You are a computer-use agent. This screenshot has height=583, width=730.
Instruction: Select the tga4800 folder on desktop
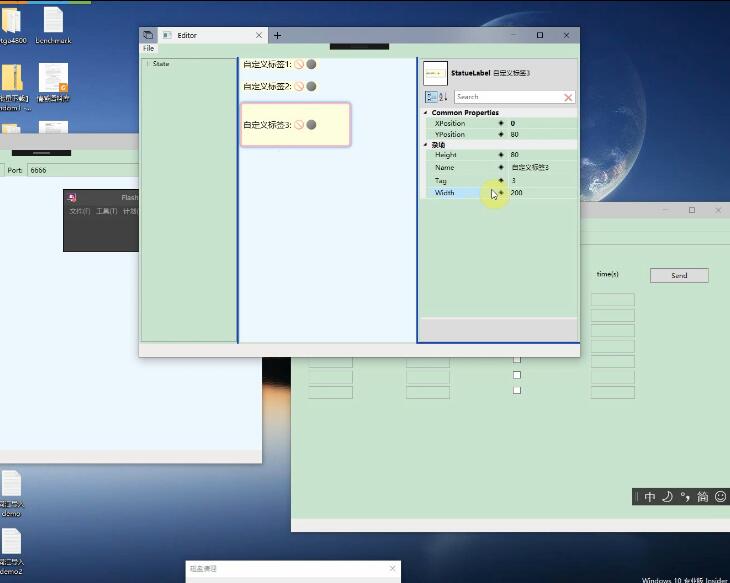click(12, 26)
